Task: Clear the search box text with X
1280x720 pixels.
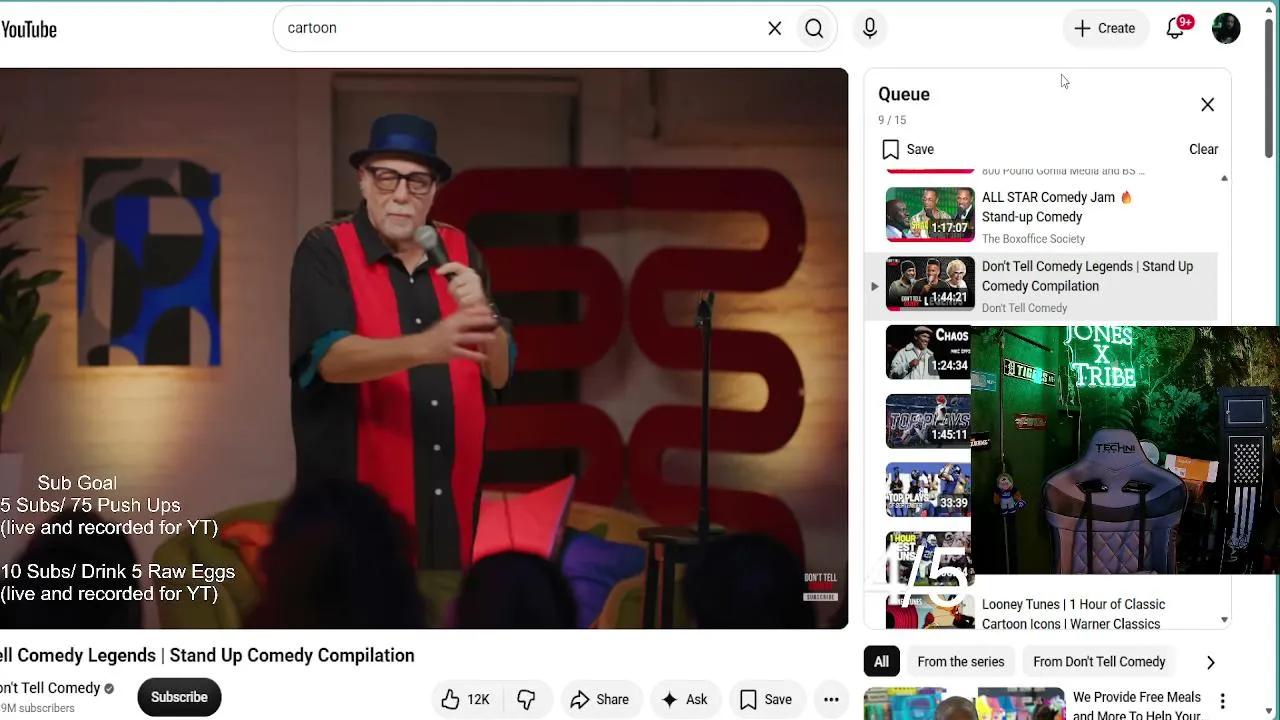Action: coord(775,29)
